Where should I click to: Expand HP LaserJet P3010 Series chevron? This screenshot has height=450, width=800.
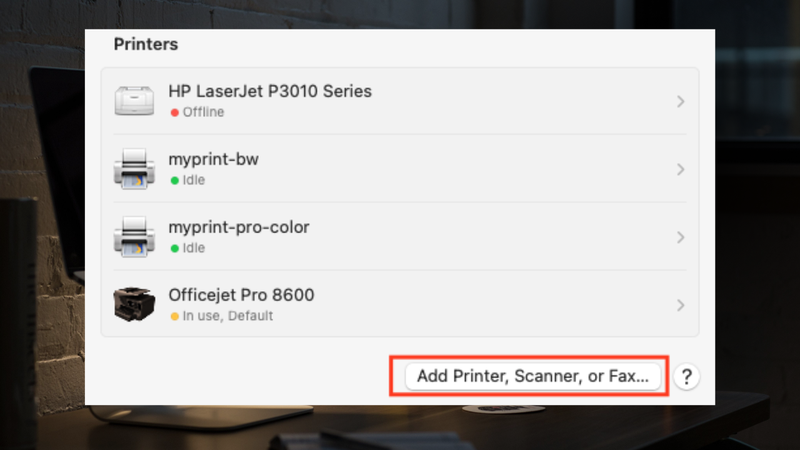pos(680,101)
